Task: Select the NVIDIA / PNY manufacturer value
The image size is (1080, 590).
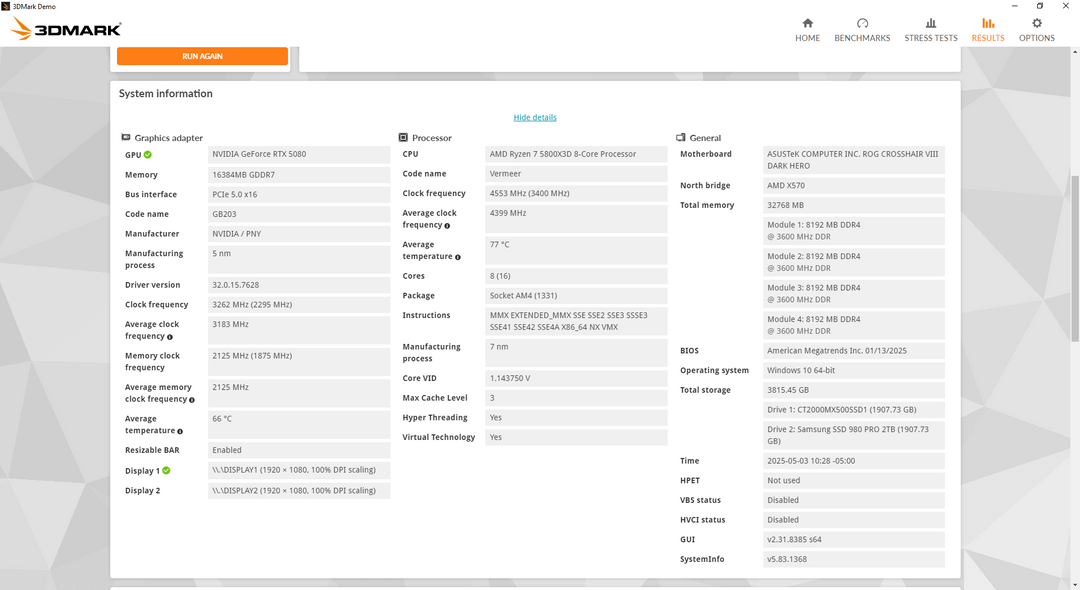Action: [299, 234]
